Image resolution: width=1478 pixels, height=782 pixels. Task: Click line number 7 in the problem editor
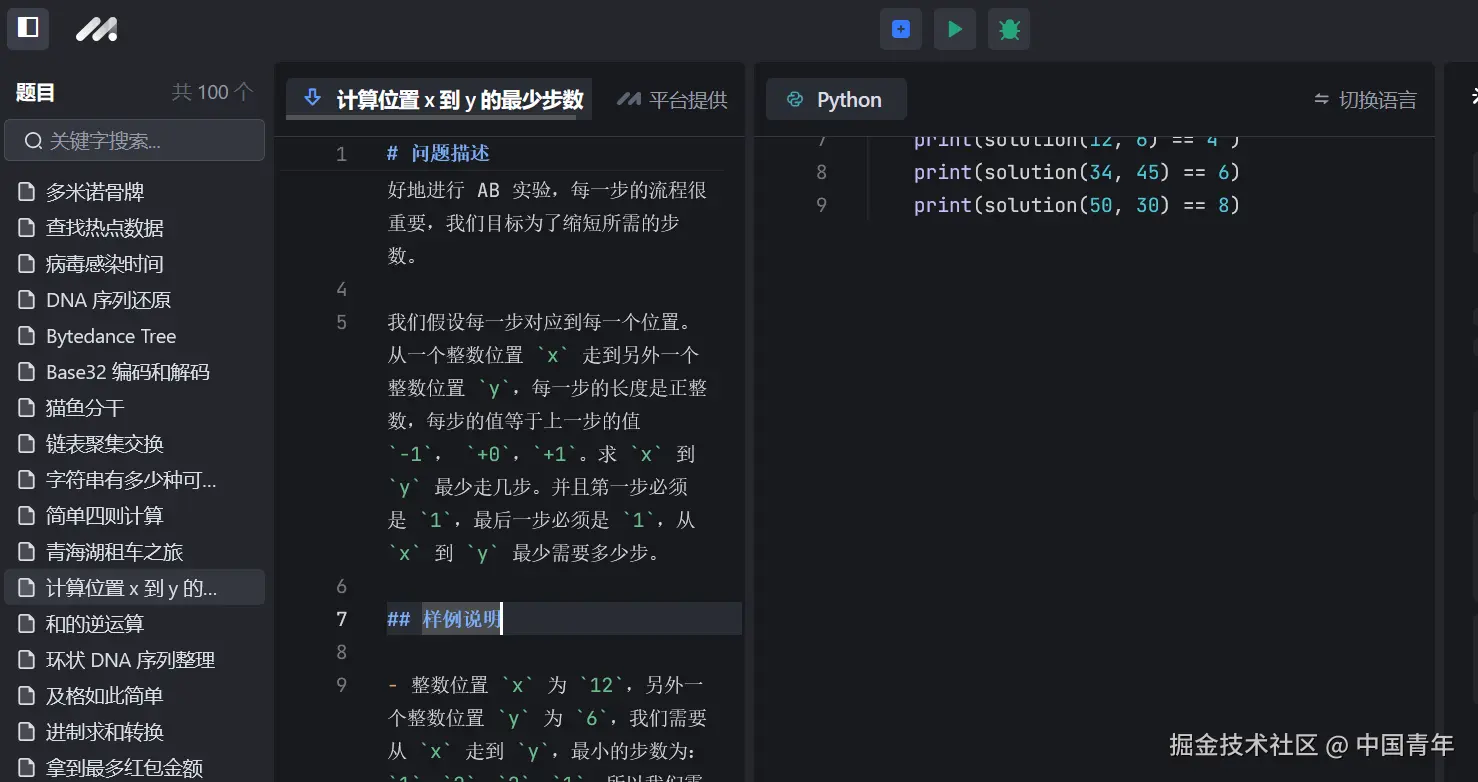pyautogui.click(x=341, y=619)
